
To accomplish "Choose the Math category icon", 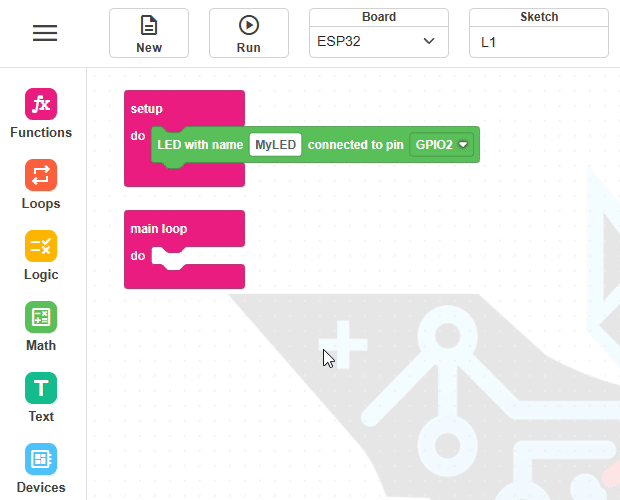I will point(41,317).
